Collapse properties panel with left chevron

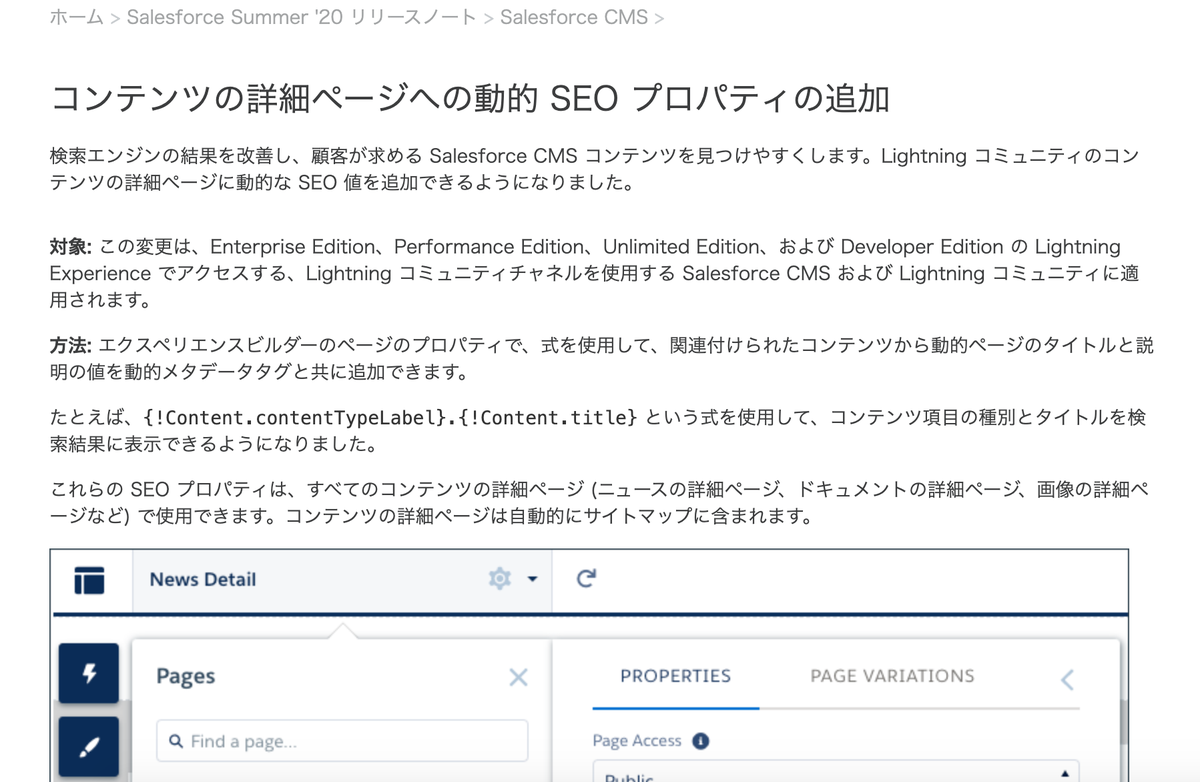(1067, 680)
